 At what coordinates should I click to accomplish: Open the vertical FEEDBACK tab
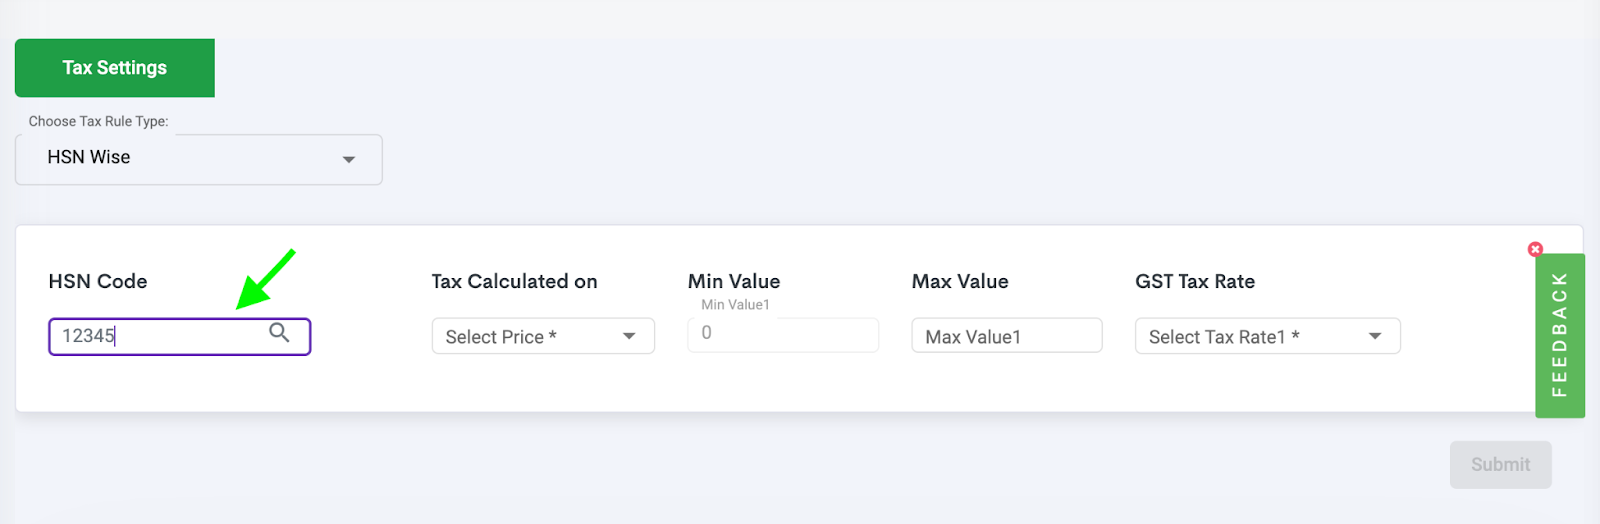1559,335
